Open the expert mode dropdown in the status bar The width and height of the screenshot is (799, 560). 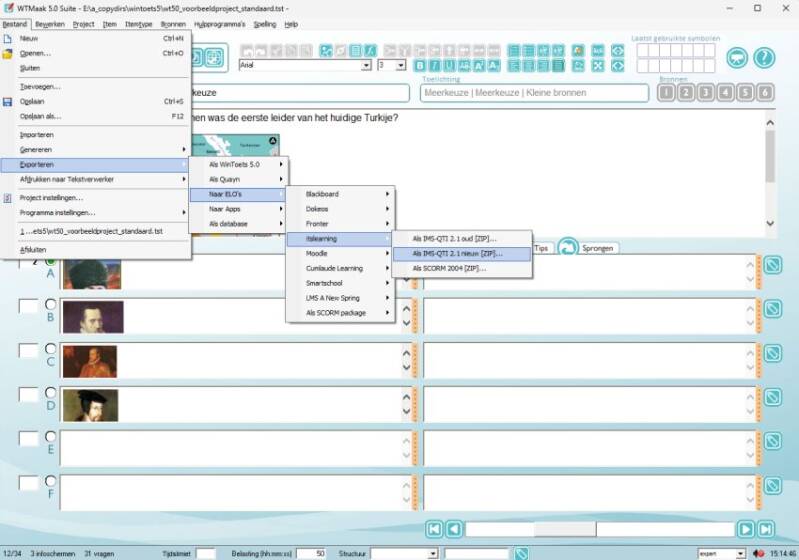pyautogui.click(x=739, y=553)
